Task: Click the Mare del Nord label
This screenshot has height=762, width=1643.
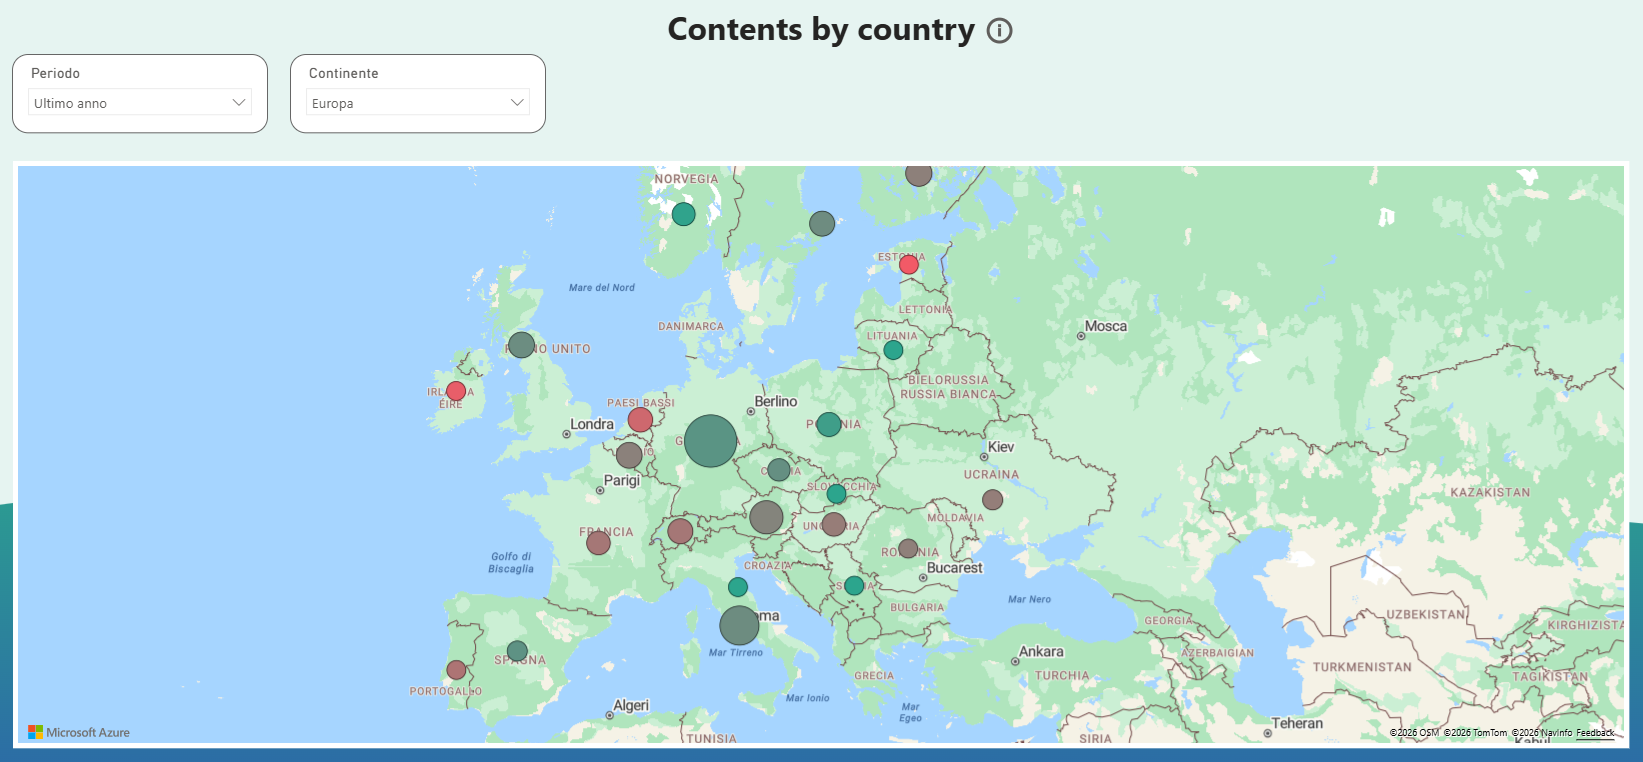Action: click(x=602, y=287)
